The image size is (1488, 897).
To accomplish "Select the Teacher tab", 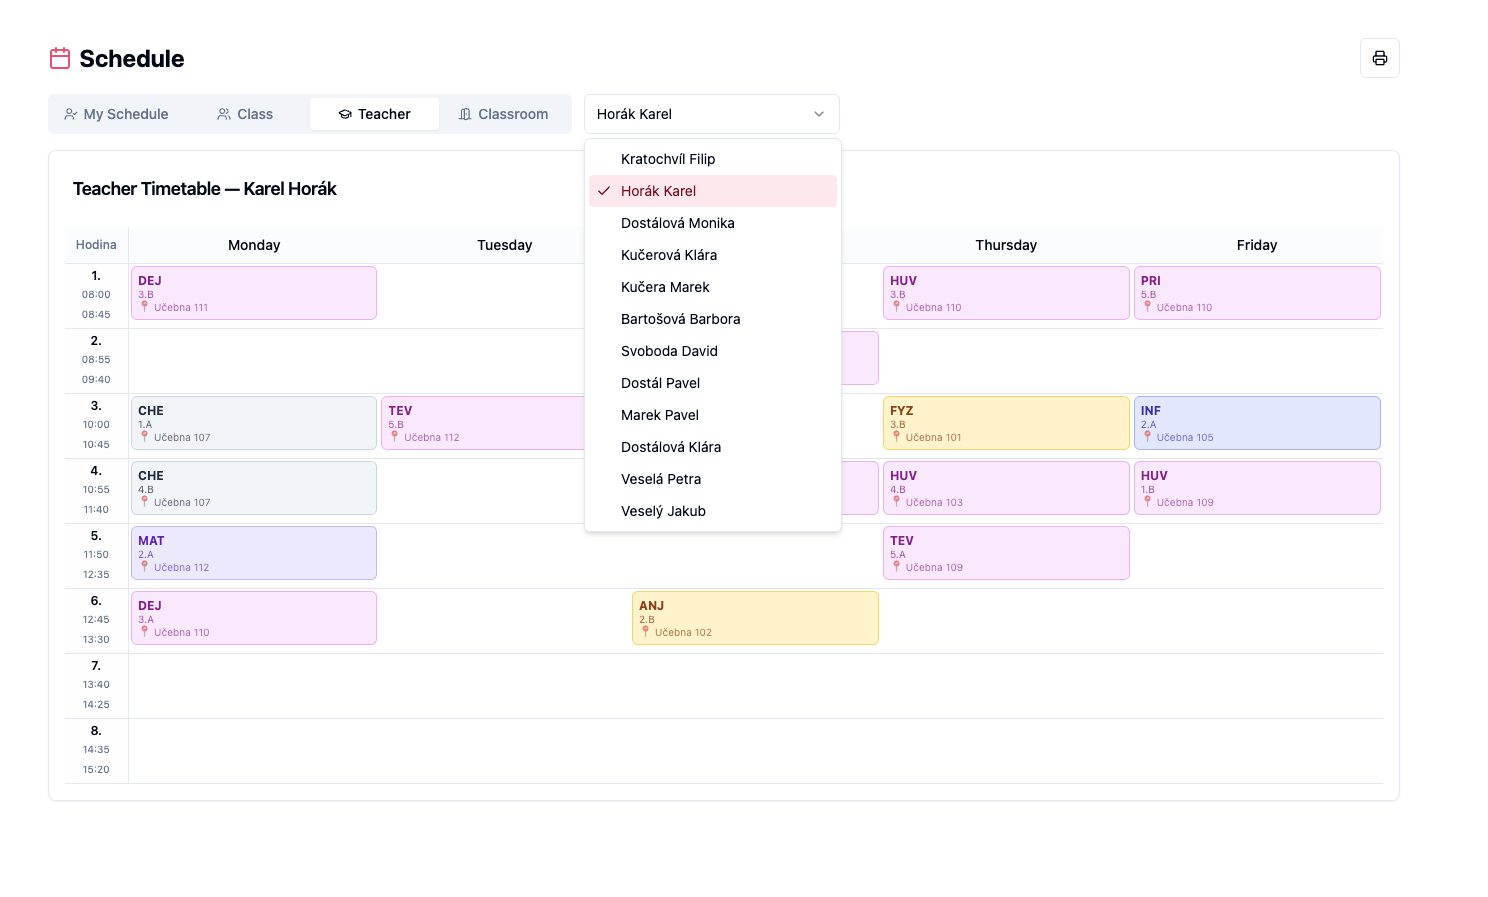I will click(x=374, y=114).
